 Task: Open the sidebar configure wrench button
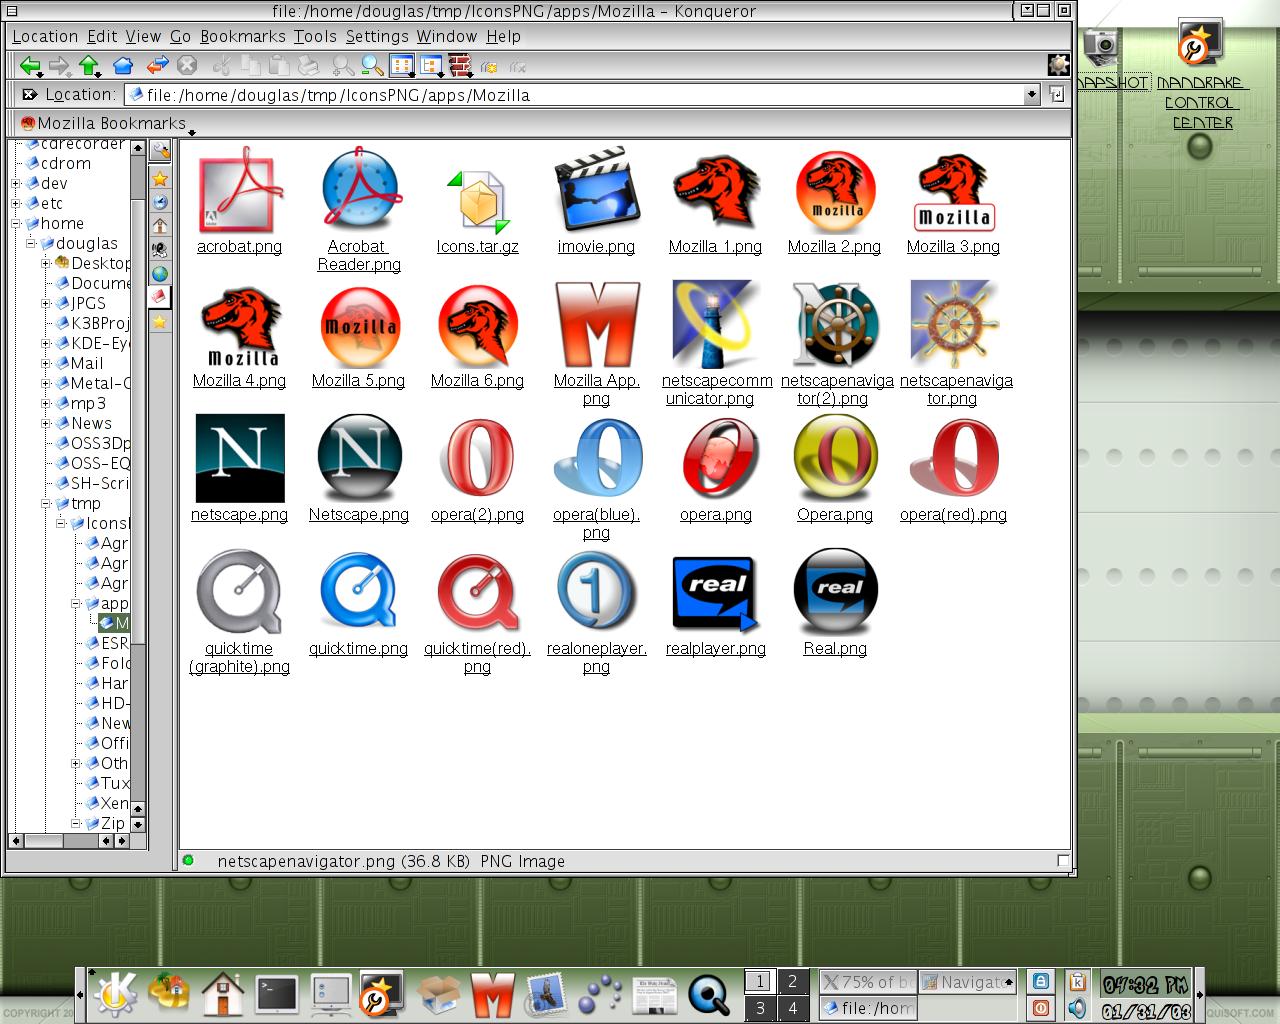[x=160, y=151]
